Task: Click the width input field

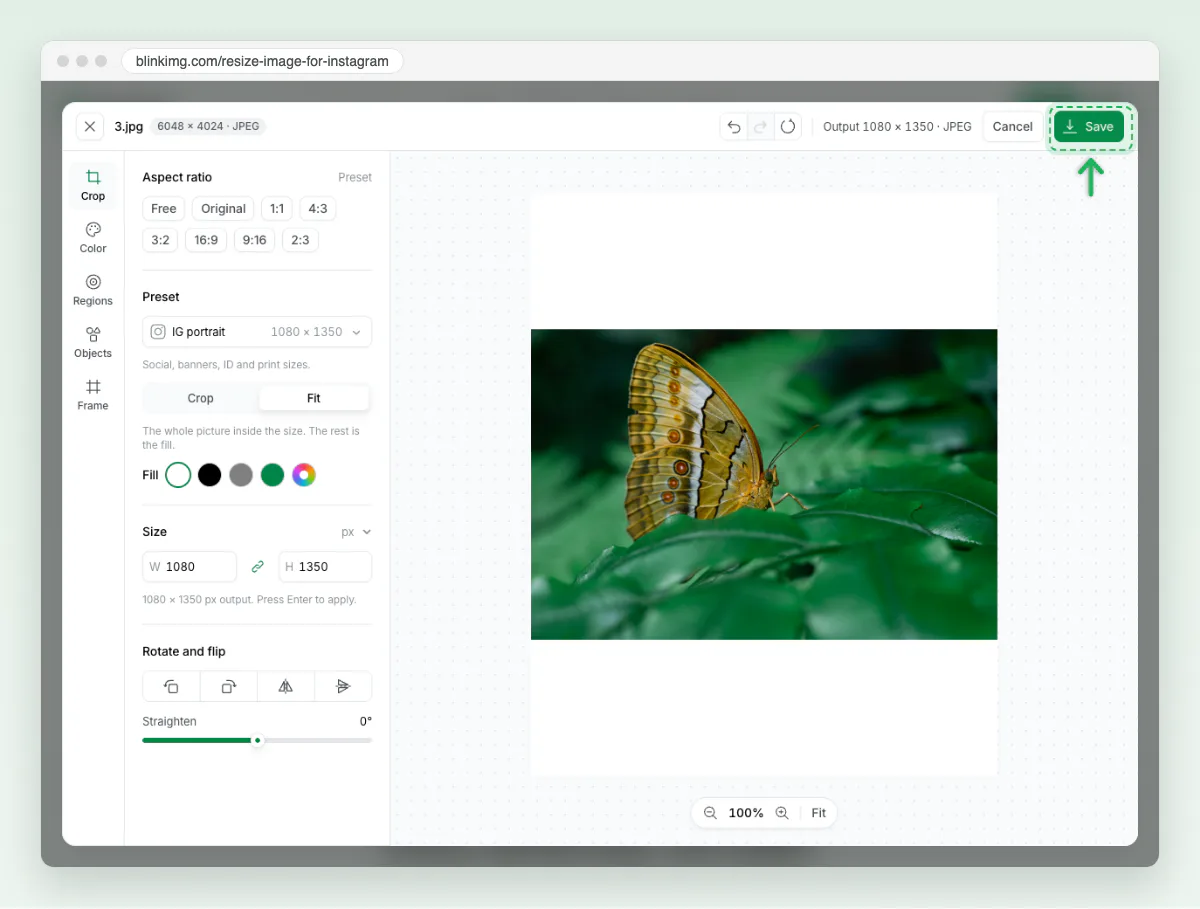Action: point(190,567)
